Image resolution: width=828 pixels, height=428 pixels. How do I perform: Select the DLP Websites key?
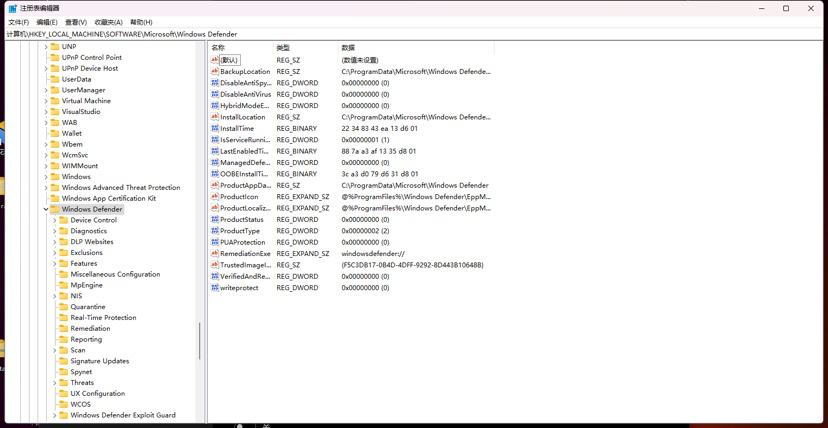click(x=92, y=242)
